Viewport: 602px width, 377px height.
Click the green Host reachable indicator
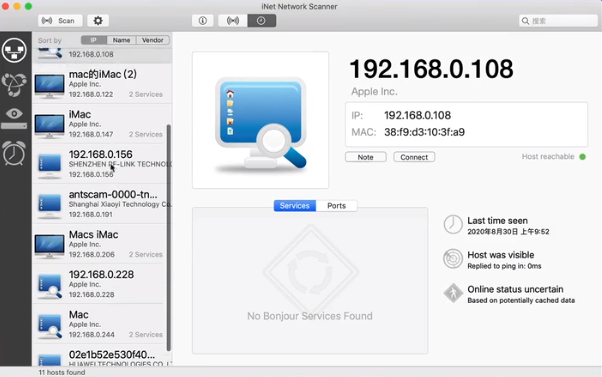click(x=582, y=157)
